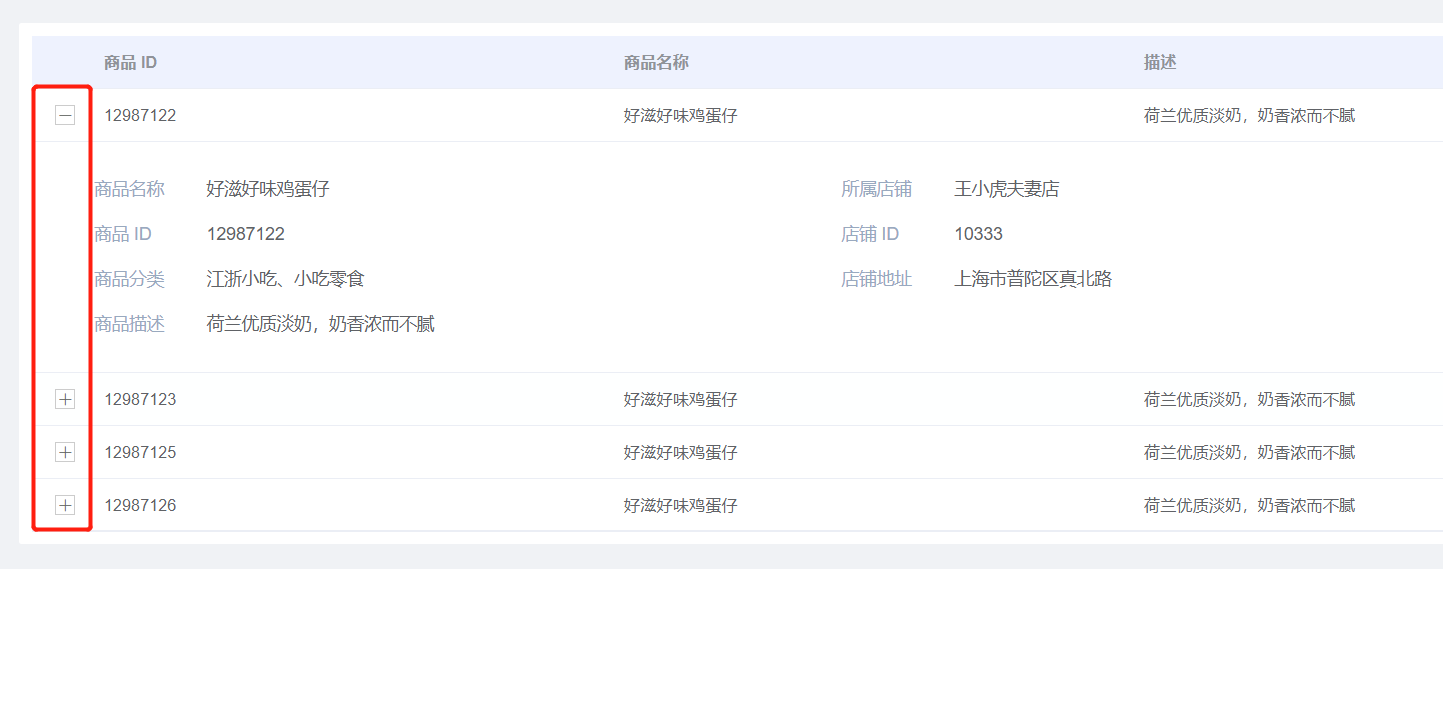The height and width of the screenshot is (720, 1443).
Task: Click the 商品描述 label in expanded details
Action: coord(130,323)
